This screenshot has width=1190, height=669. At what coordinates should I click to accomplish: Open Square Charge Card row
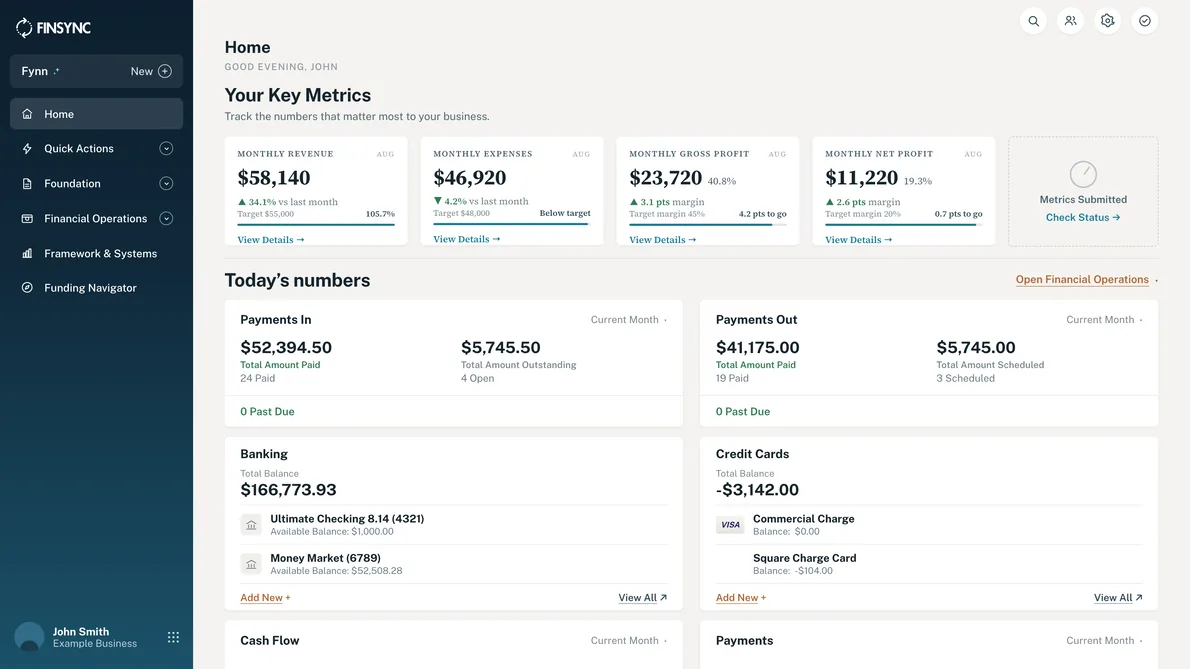pyautogui.click(x=929, y=564)
